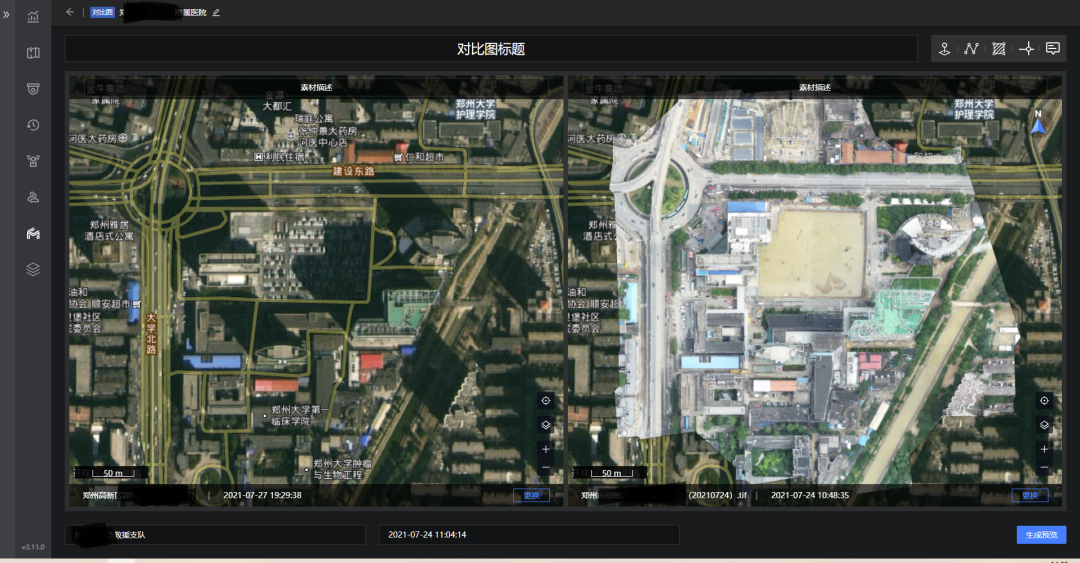Select the crosshair coordinate tool
Screen dimensions: 1080x563
(x=1026, y=48)
